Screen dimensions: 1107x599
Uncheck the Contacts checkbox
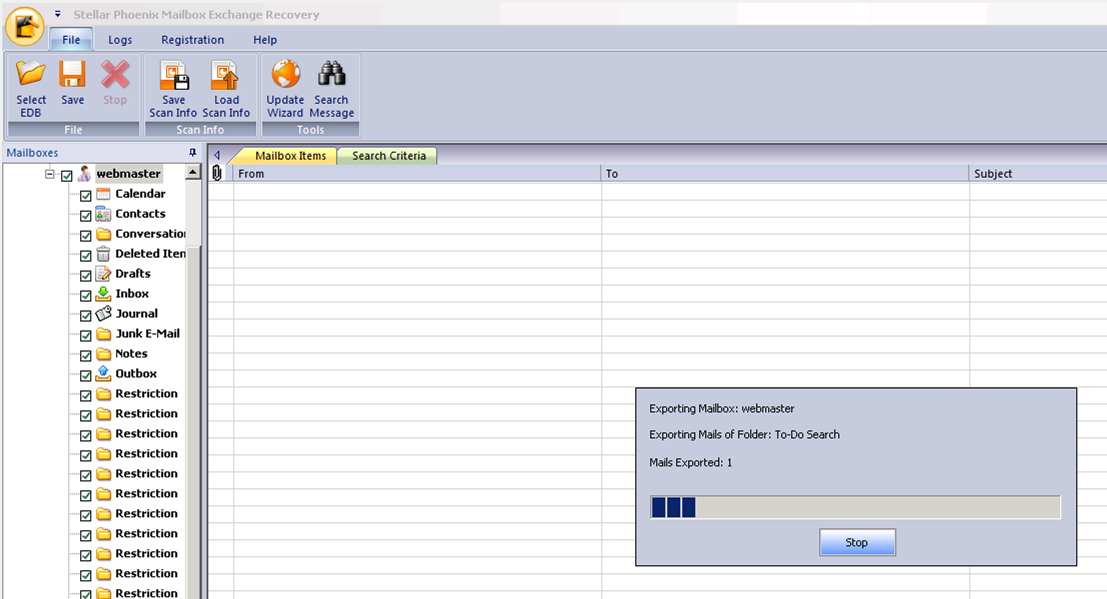coord(85,215)
